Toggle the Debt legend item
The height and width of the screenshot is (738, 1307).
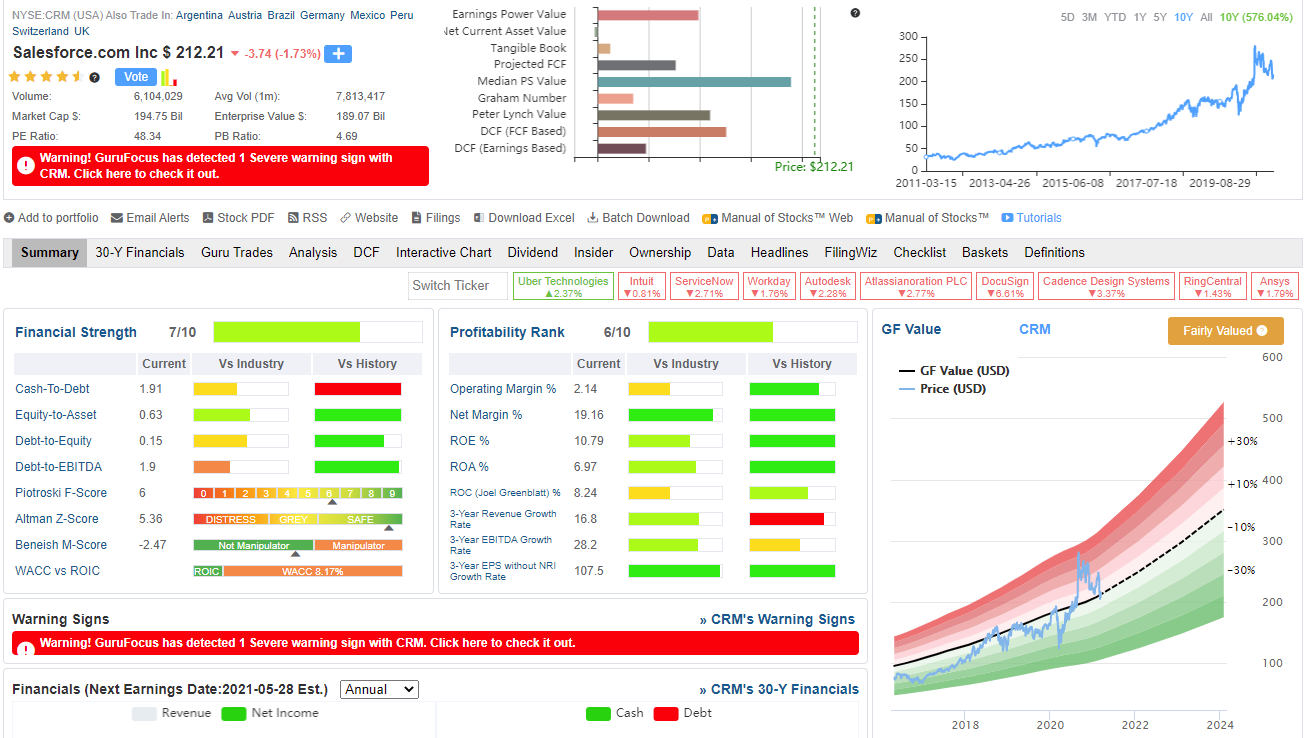click(x=681, y=713)
